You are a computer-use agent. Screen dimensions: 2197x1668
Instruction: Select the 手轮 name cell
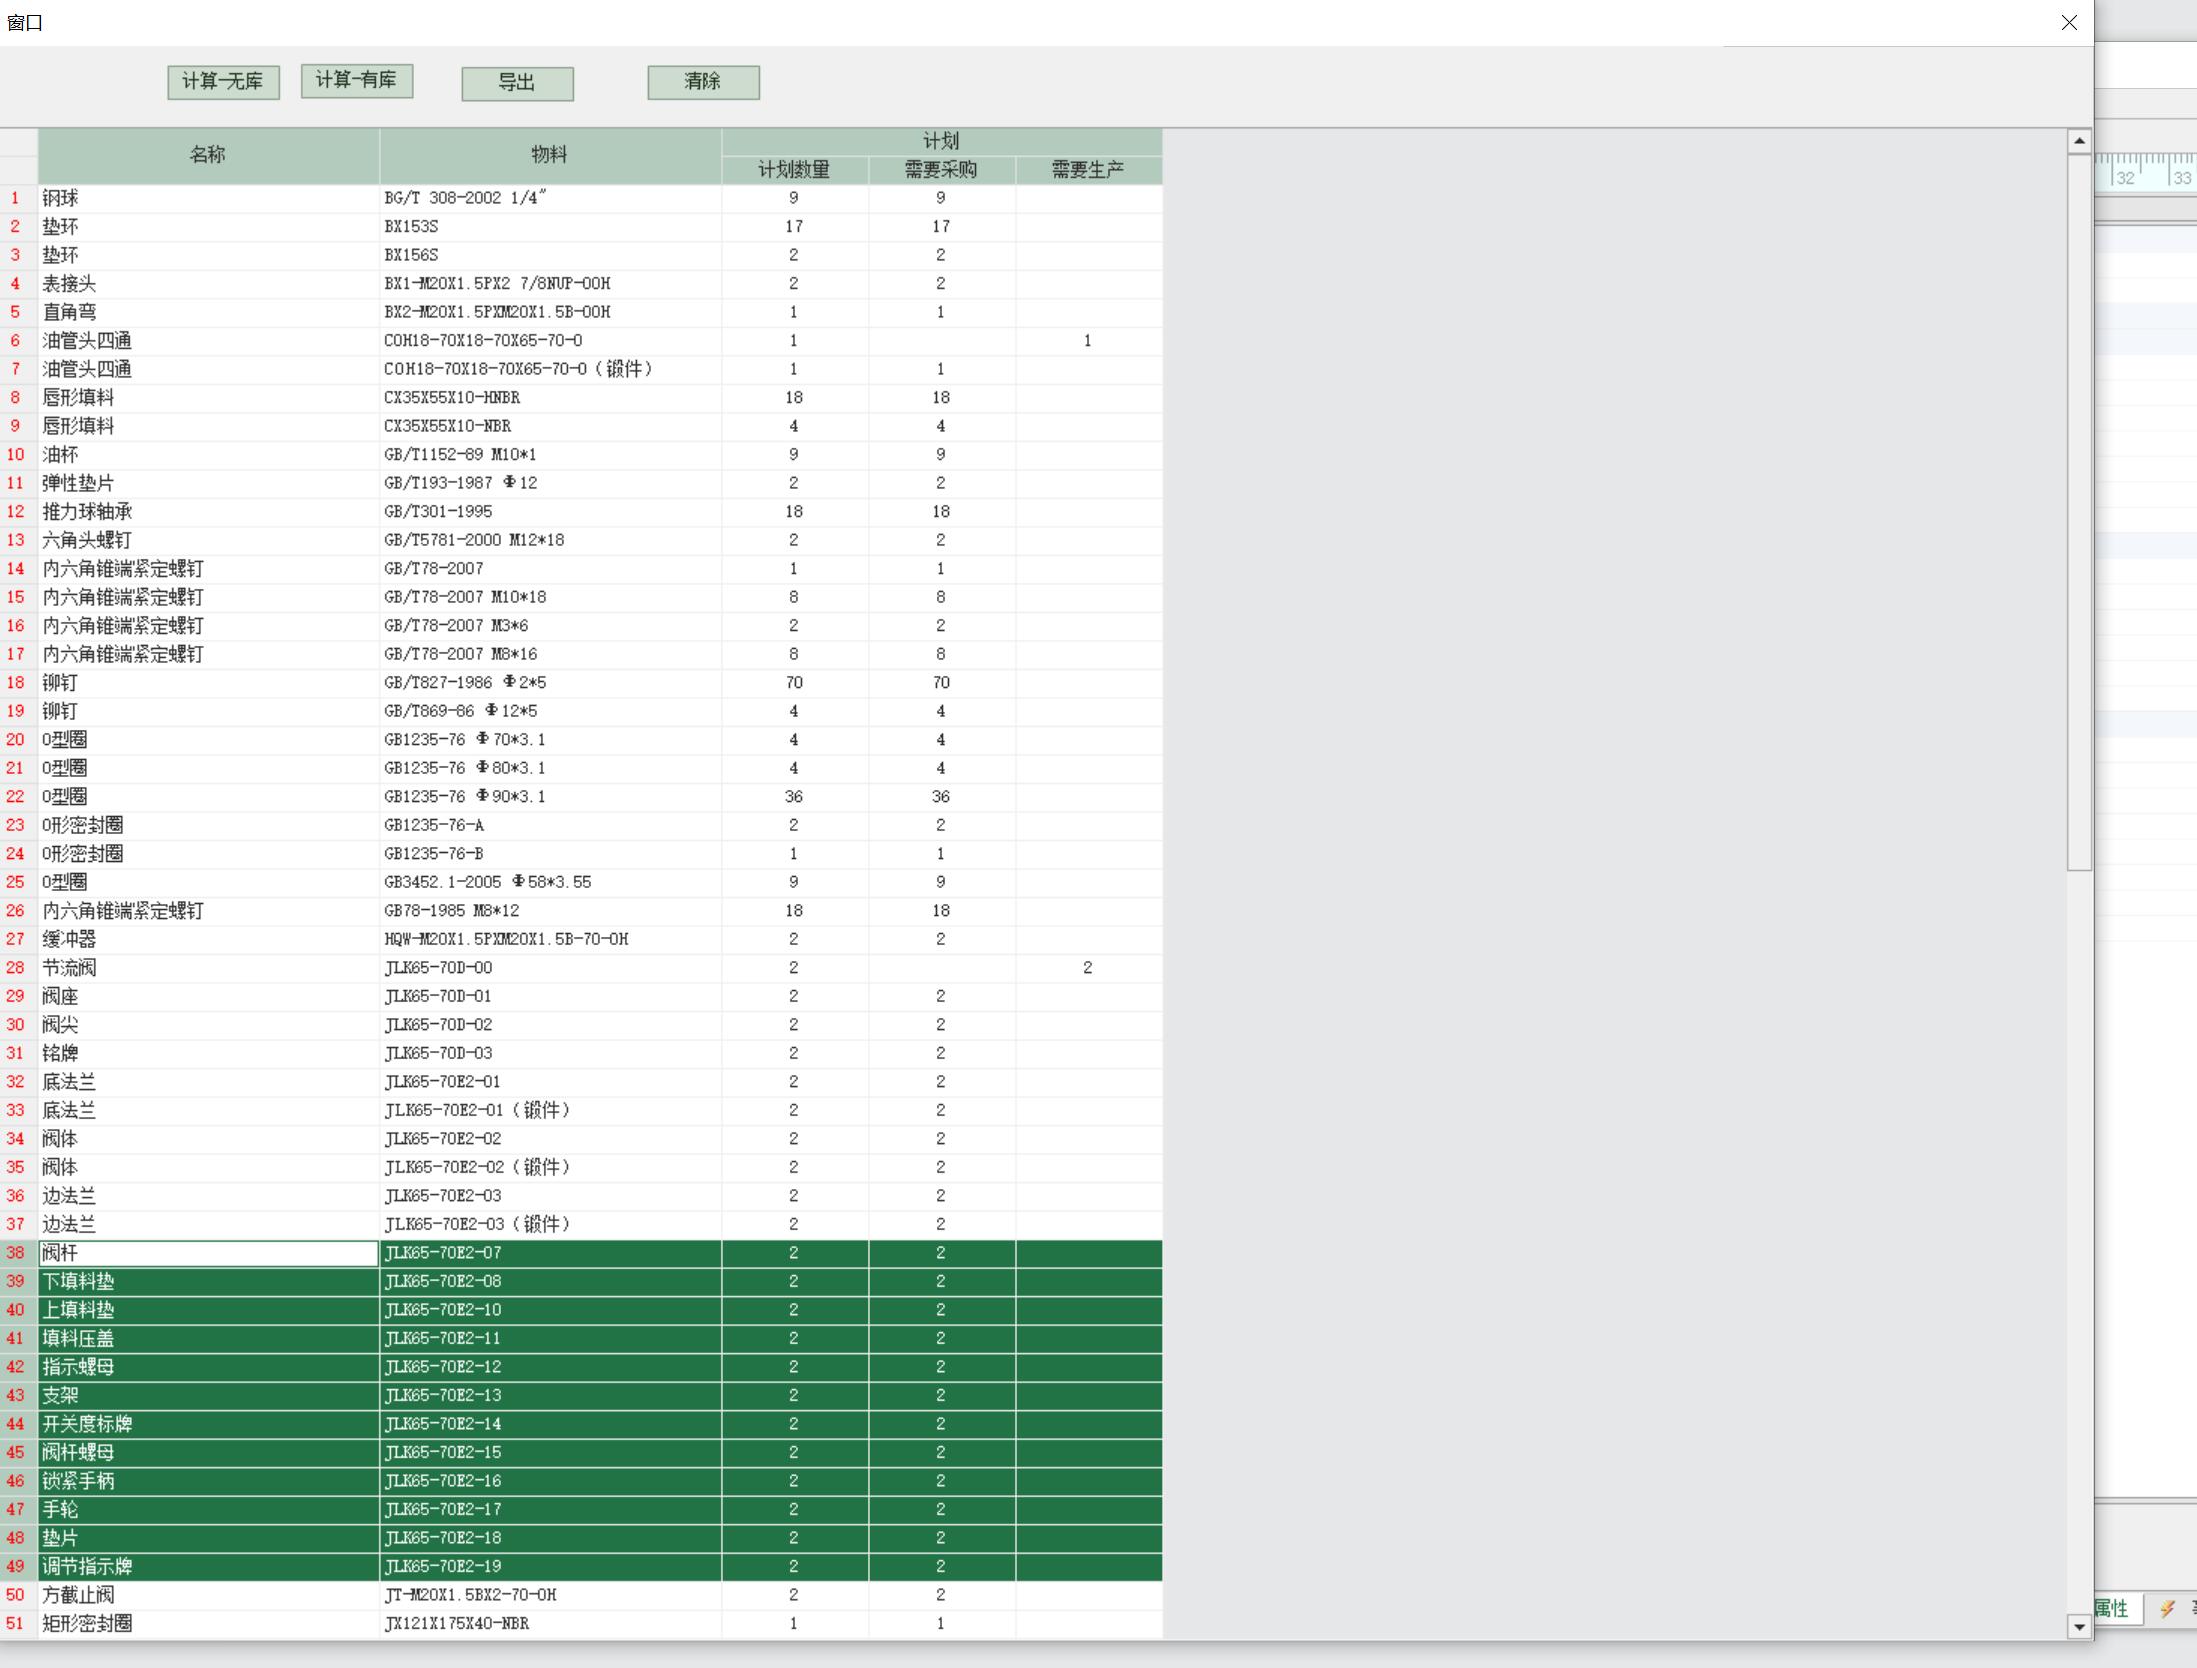[x=208, y=1509]
